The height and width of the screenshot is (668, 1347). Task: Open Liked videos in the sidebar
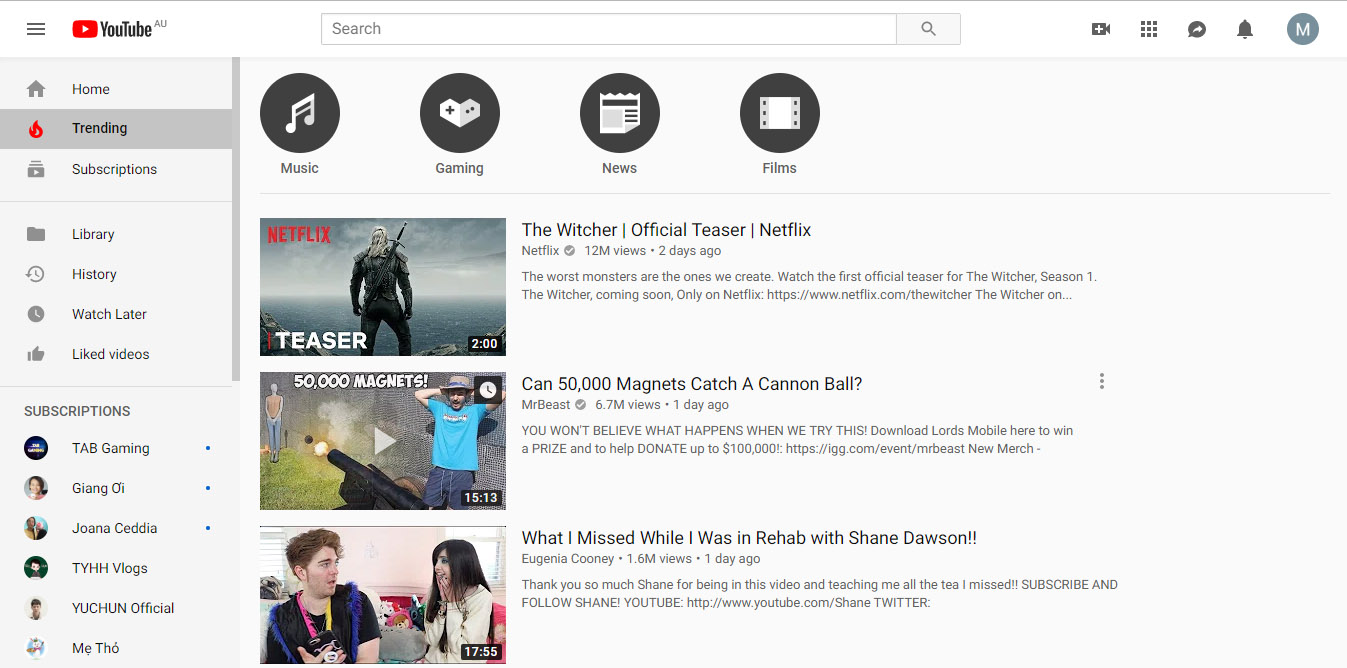pyautogui.click(x=116, y=354)
